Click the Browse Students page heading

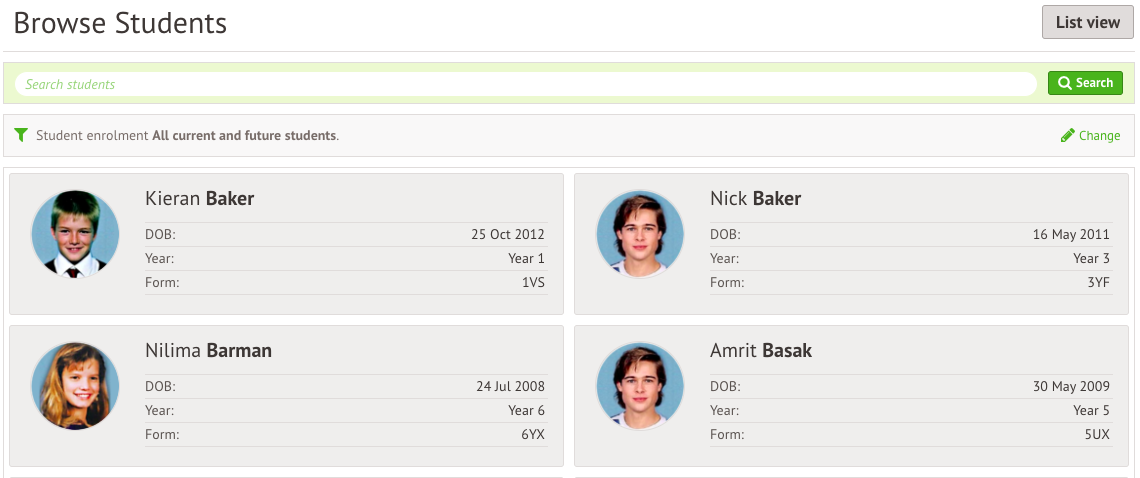tap(120, 23)
